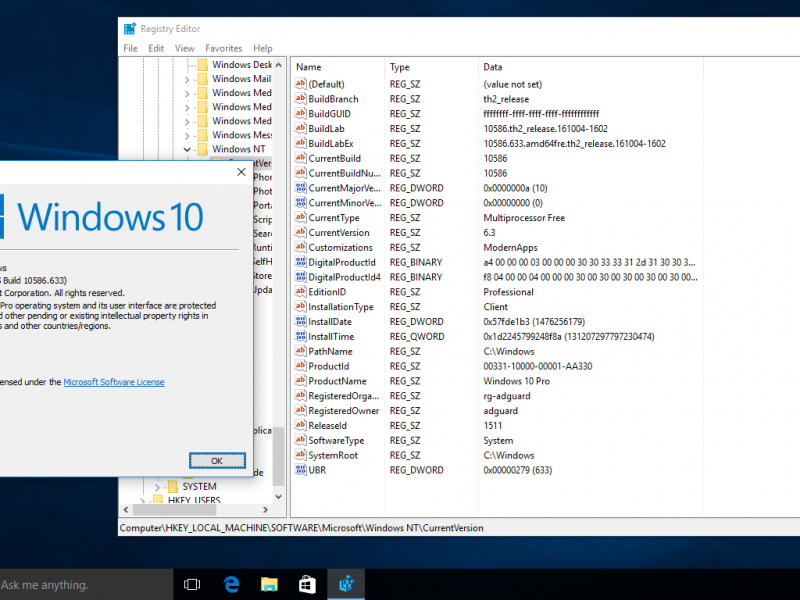Click the DigitalProductId4 binary value icon

(301, 277)
